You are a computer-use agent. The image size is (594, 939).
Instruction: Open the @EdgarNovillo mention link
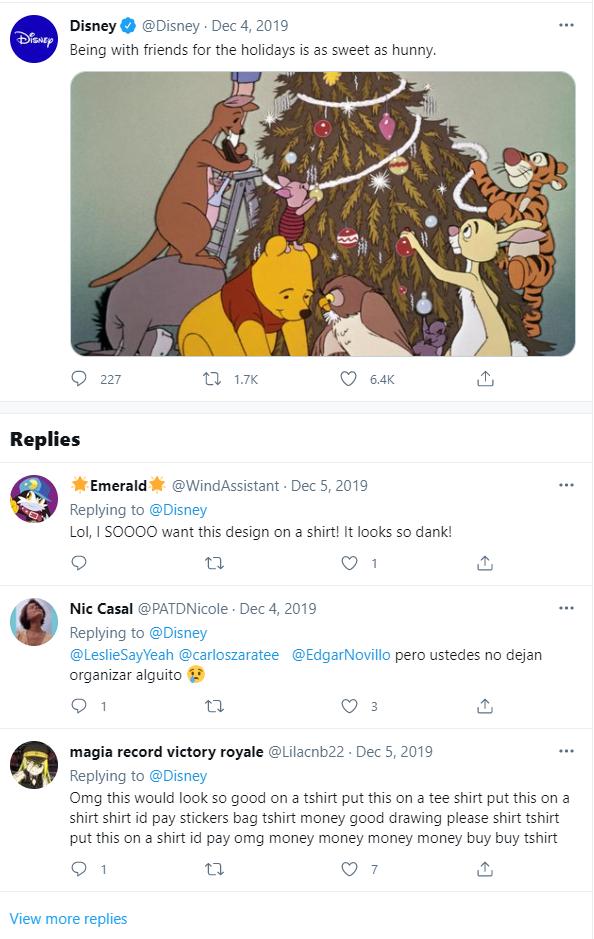tap(341, 655)
